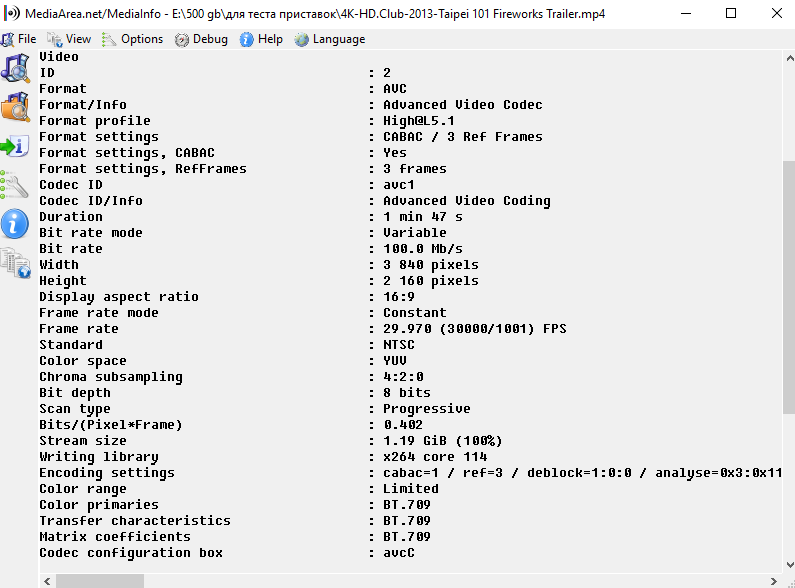Open the View menu in menu bar
Viewport: 795px width, 588px height.
pyautogui.click(x=69, y=39)
